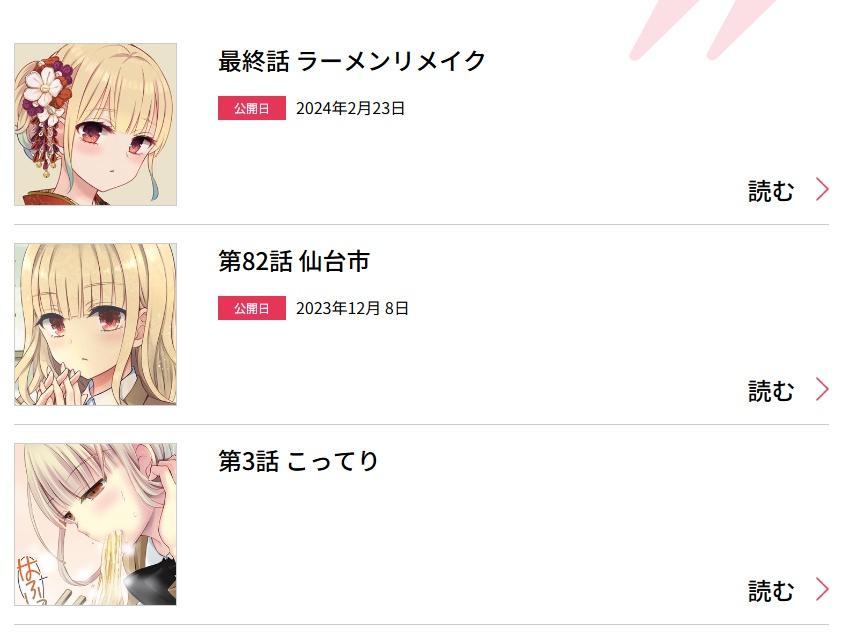Click 読む for the 最終話 episode
Screen dimensions: 850x637
click(x=771, y=191)
